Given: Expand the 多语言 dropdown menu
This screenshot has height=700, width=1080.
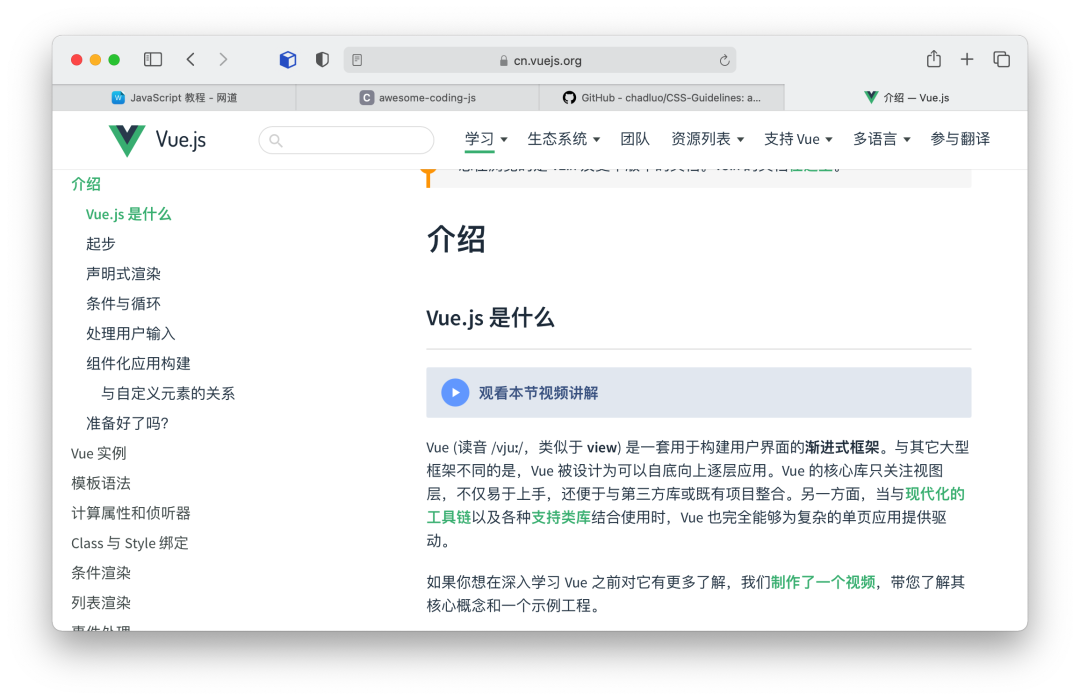Looking at the screenshot, I should (x=882, y=139).
